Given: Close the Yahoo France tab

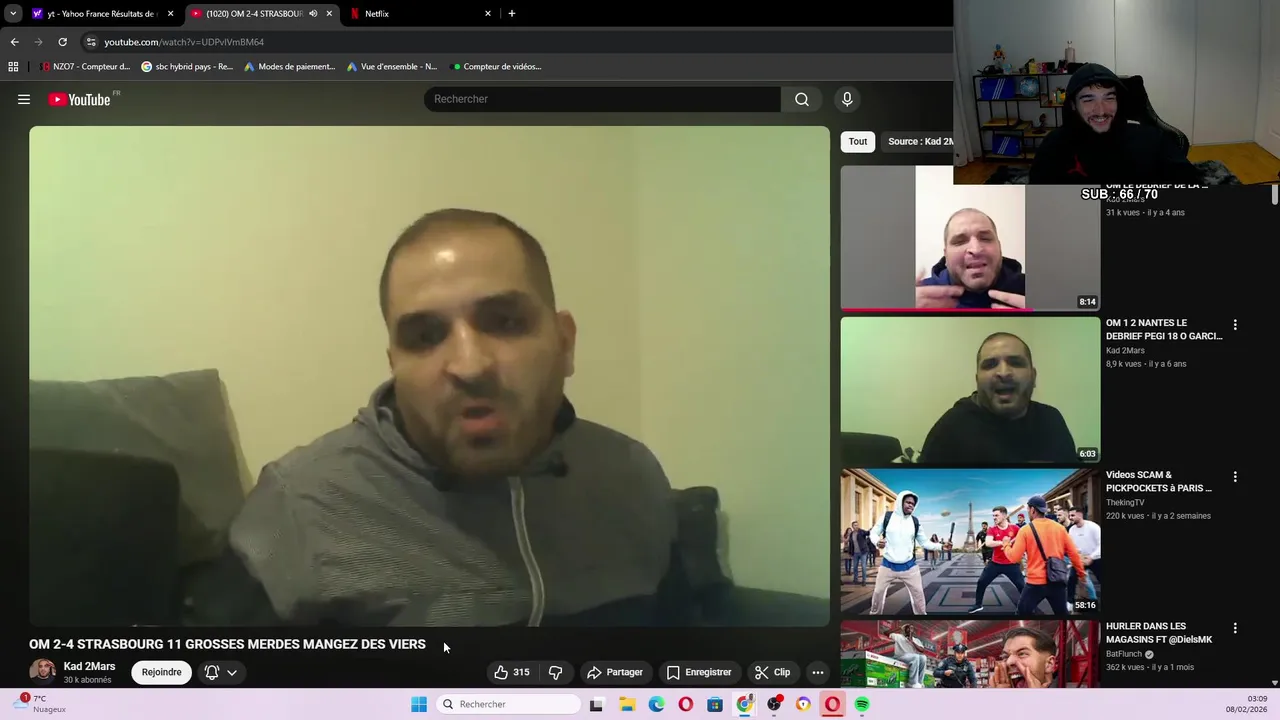Looking at the screenshot, I should pyautogui.click(x=170, y=14).
